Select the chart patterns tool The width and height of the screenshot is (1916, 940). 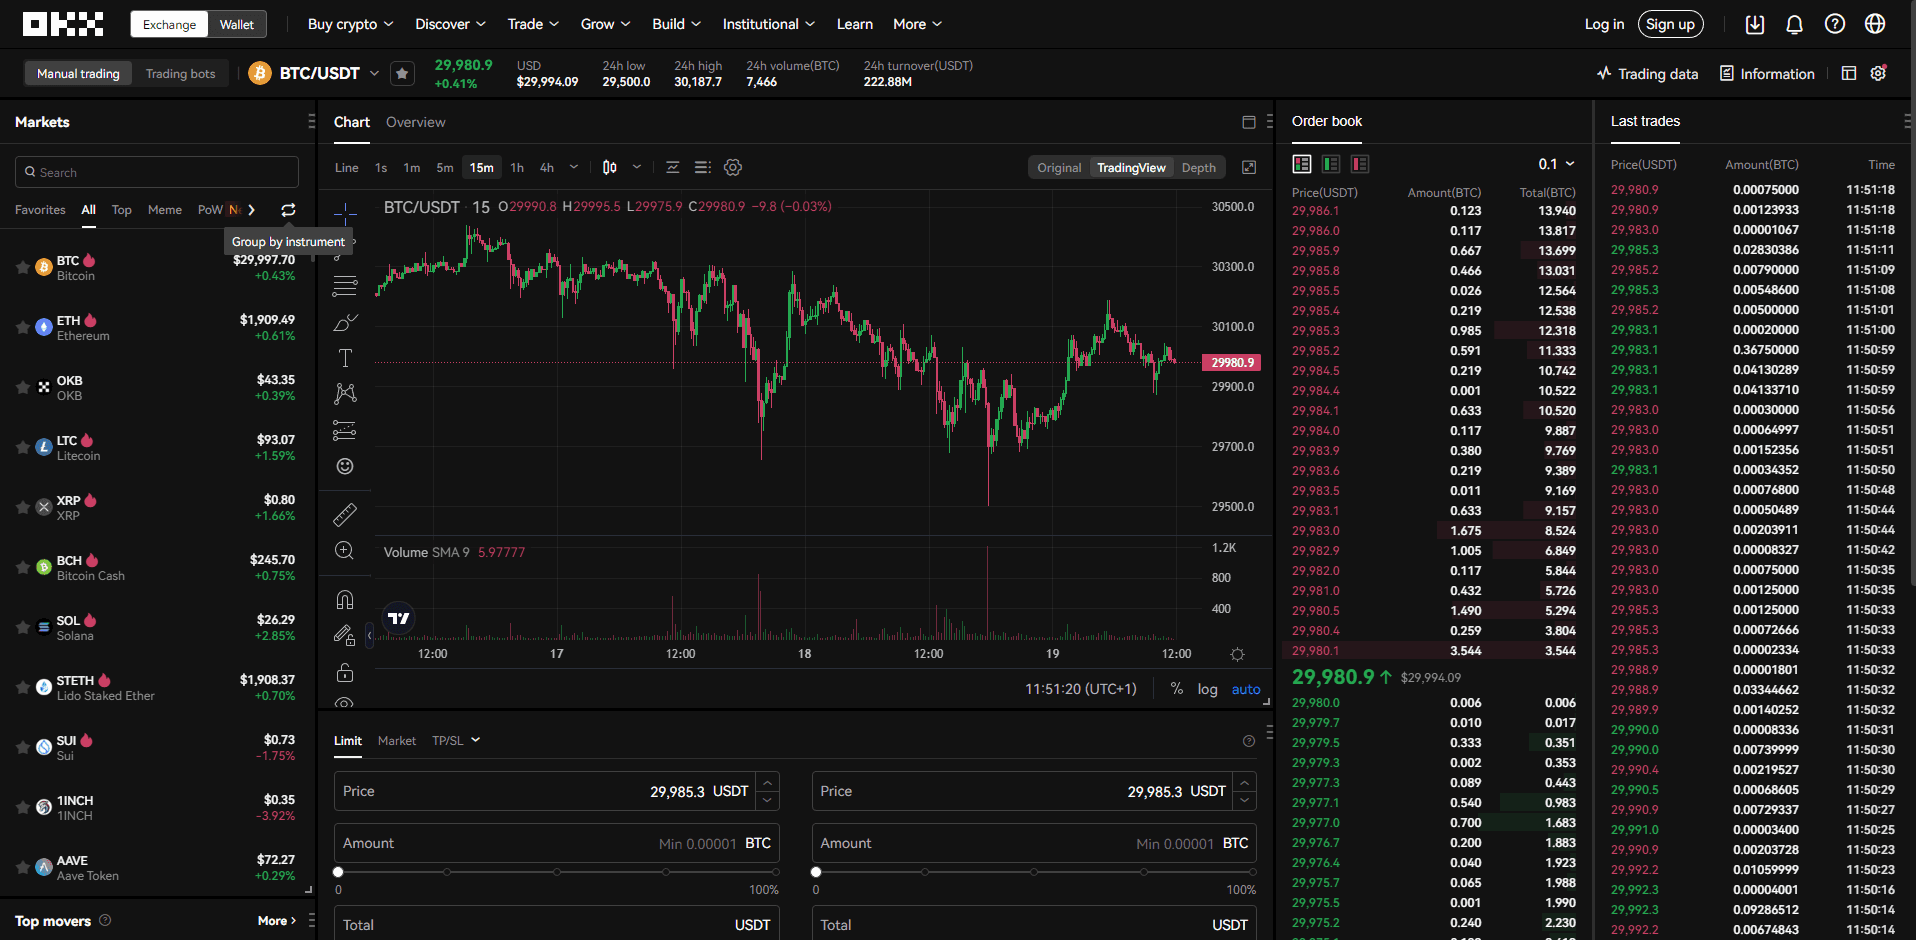345,394
